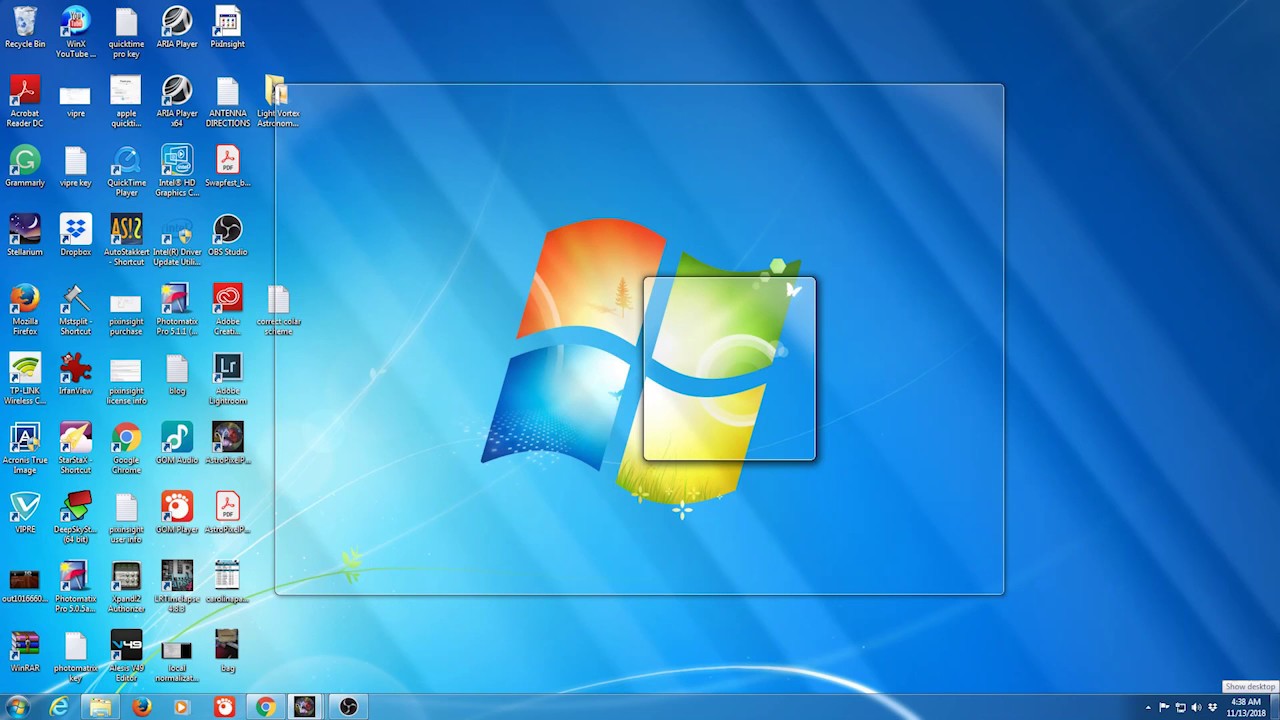The image size is (1280, 720).
Task: Open Internet Explorer from the taskbar
Action: [x=59, y=707]
